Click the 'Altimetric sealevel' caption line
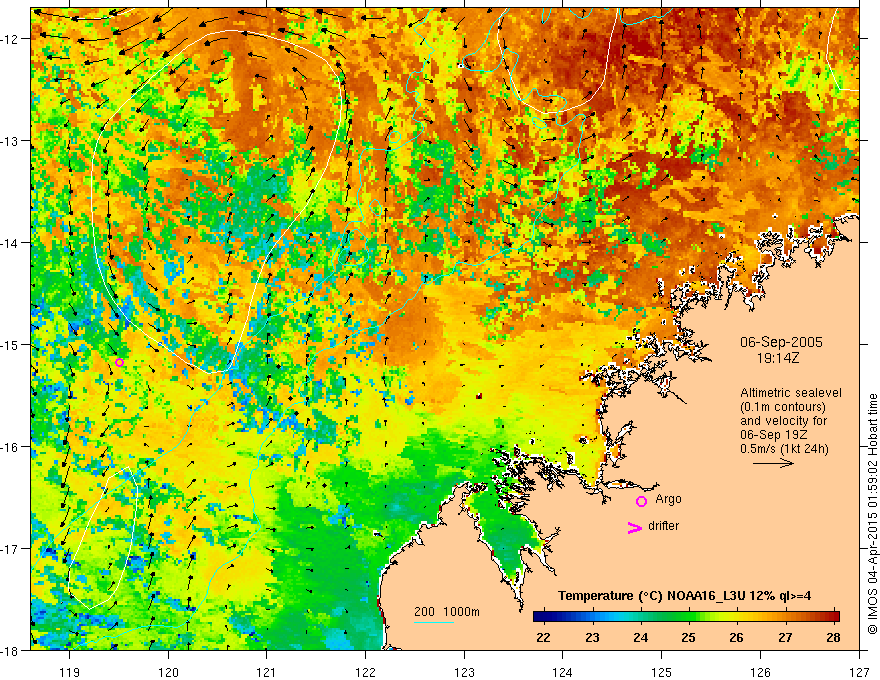The image size is (880, 680). click(x=791, y=393)
